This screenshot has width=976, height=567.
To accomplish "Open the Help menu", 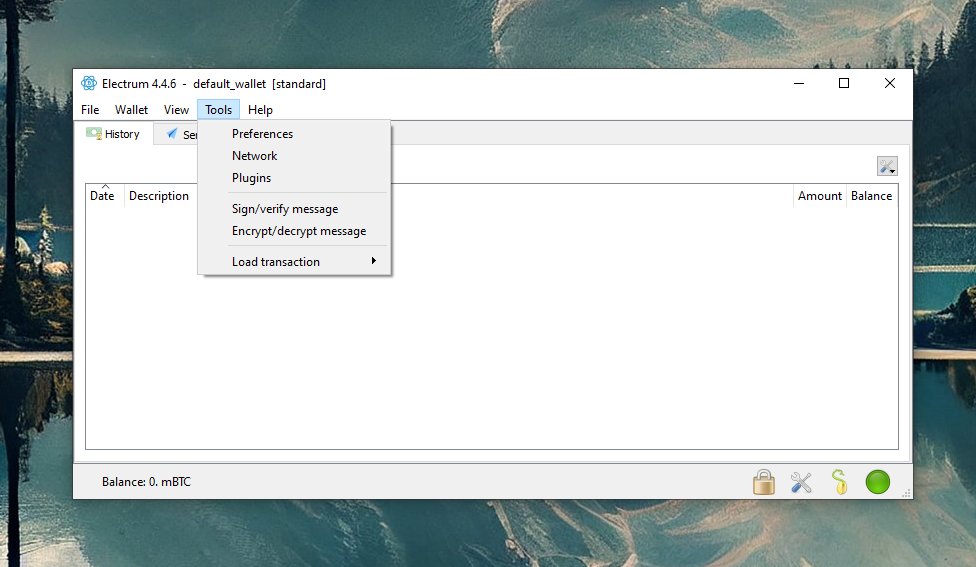I will pos(260,110).
